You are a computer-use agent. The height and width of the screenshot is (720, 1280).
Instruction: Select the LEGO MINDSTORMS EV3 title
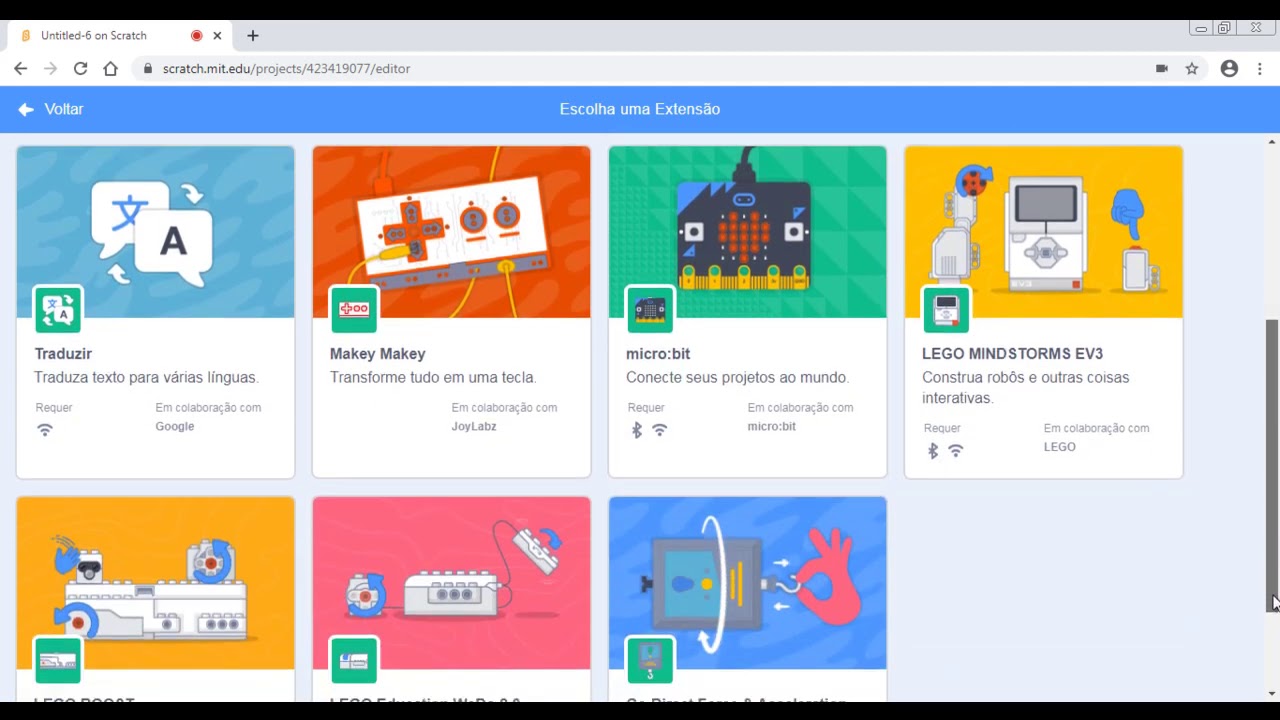click(x=1012, y=354)
